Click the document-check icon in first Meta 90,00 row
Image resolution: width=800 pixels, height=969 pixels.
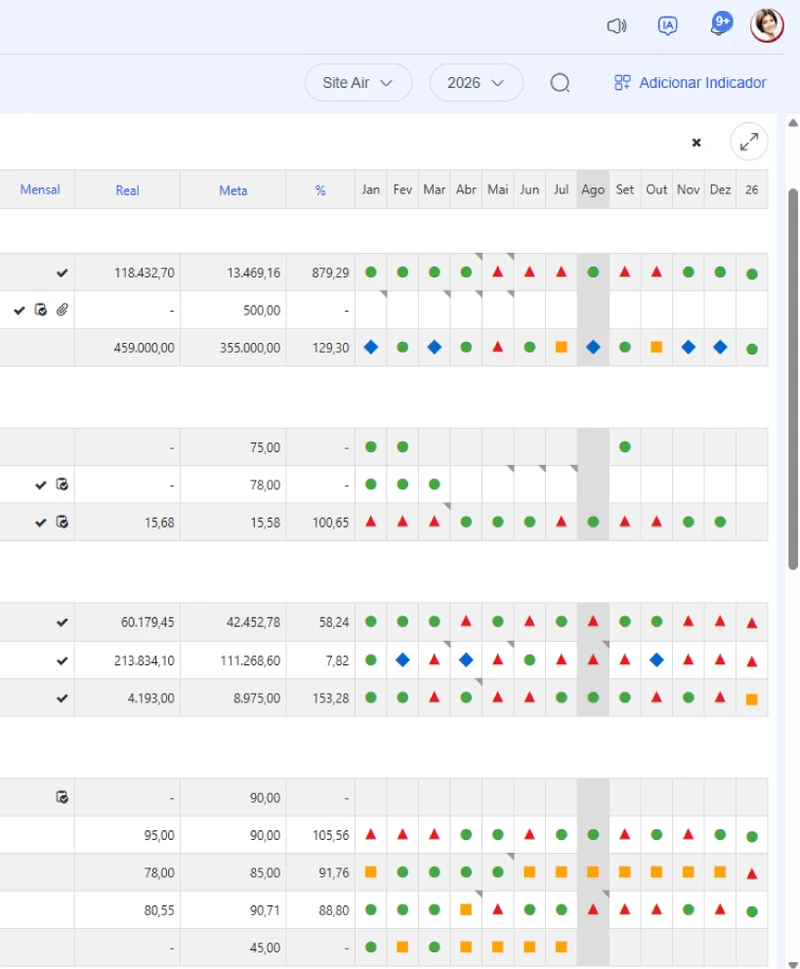[x=62, y=797]
